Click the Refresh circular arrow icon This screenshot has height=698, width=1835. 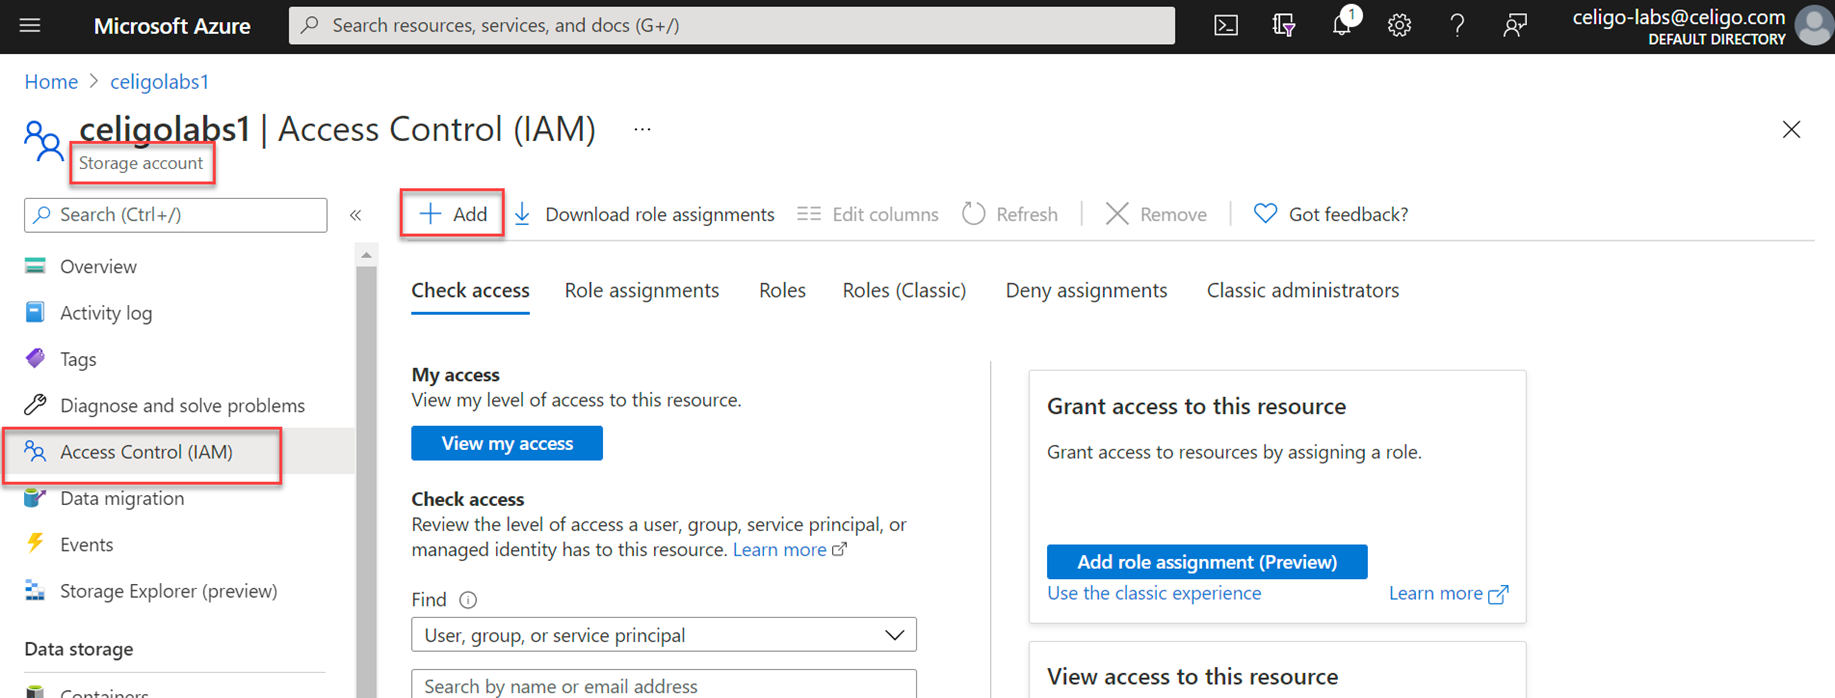click(973, 214)
